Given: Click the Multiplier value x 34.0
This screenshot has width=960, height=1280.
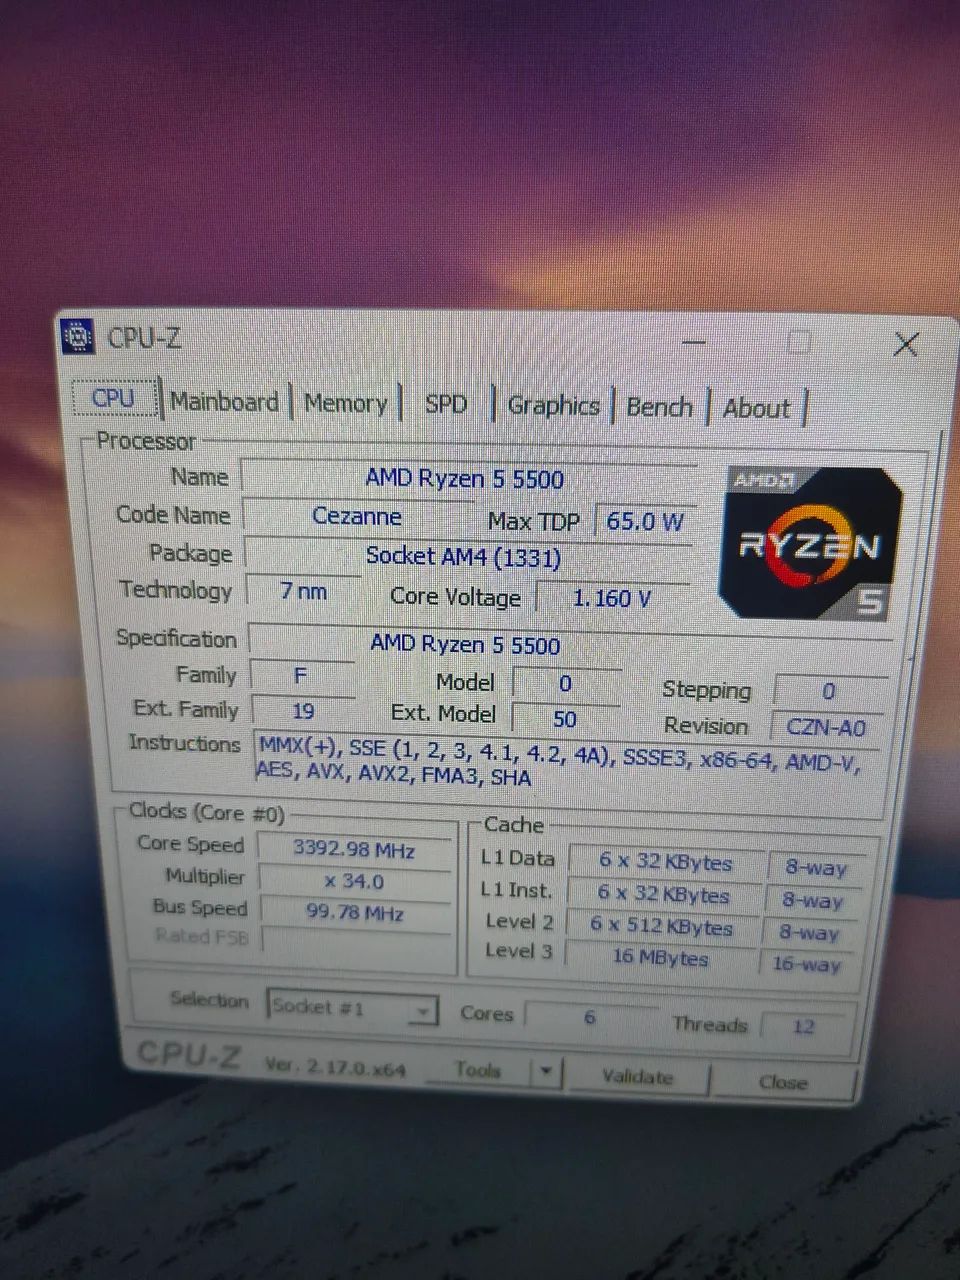Looking at the screenshot, I should click(x=354, y=881).
